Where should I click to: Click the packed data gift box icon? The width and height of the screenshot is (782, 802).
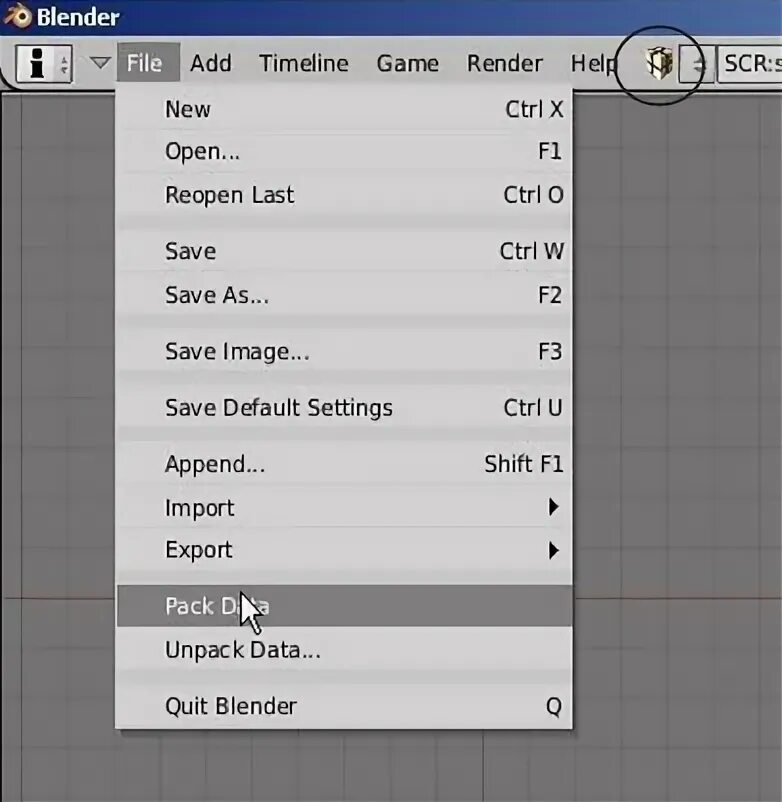click(x=659, y=63)
